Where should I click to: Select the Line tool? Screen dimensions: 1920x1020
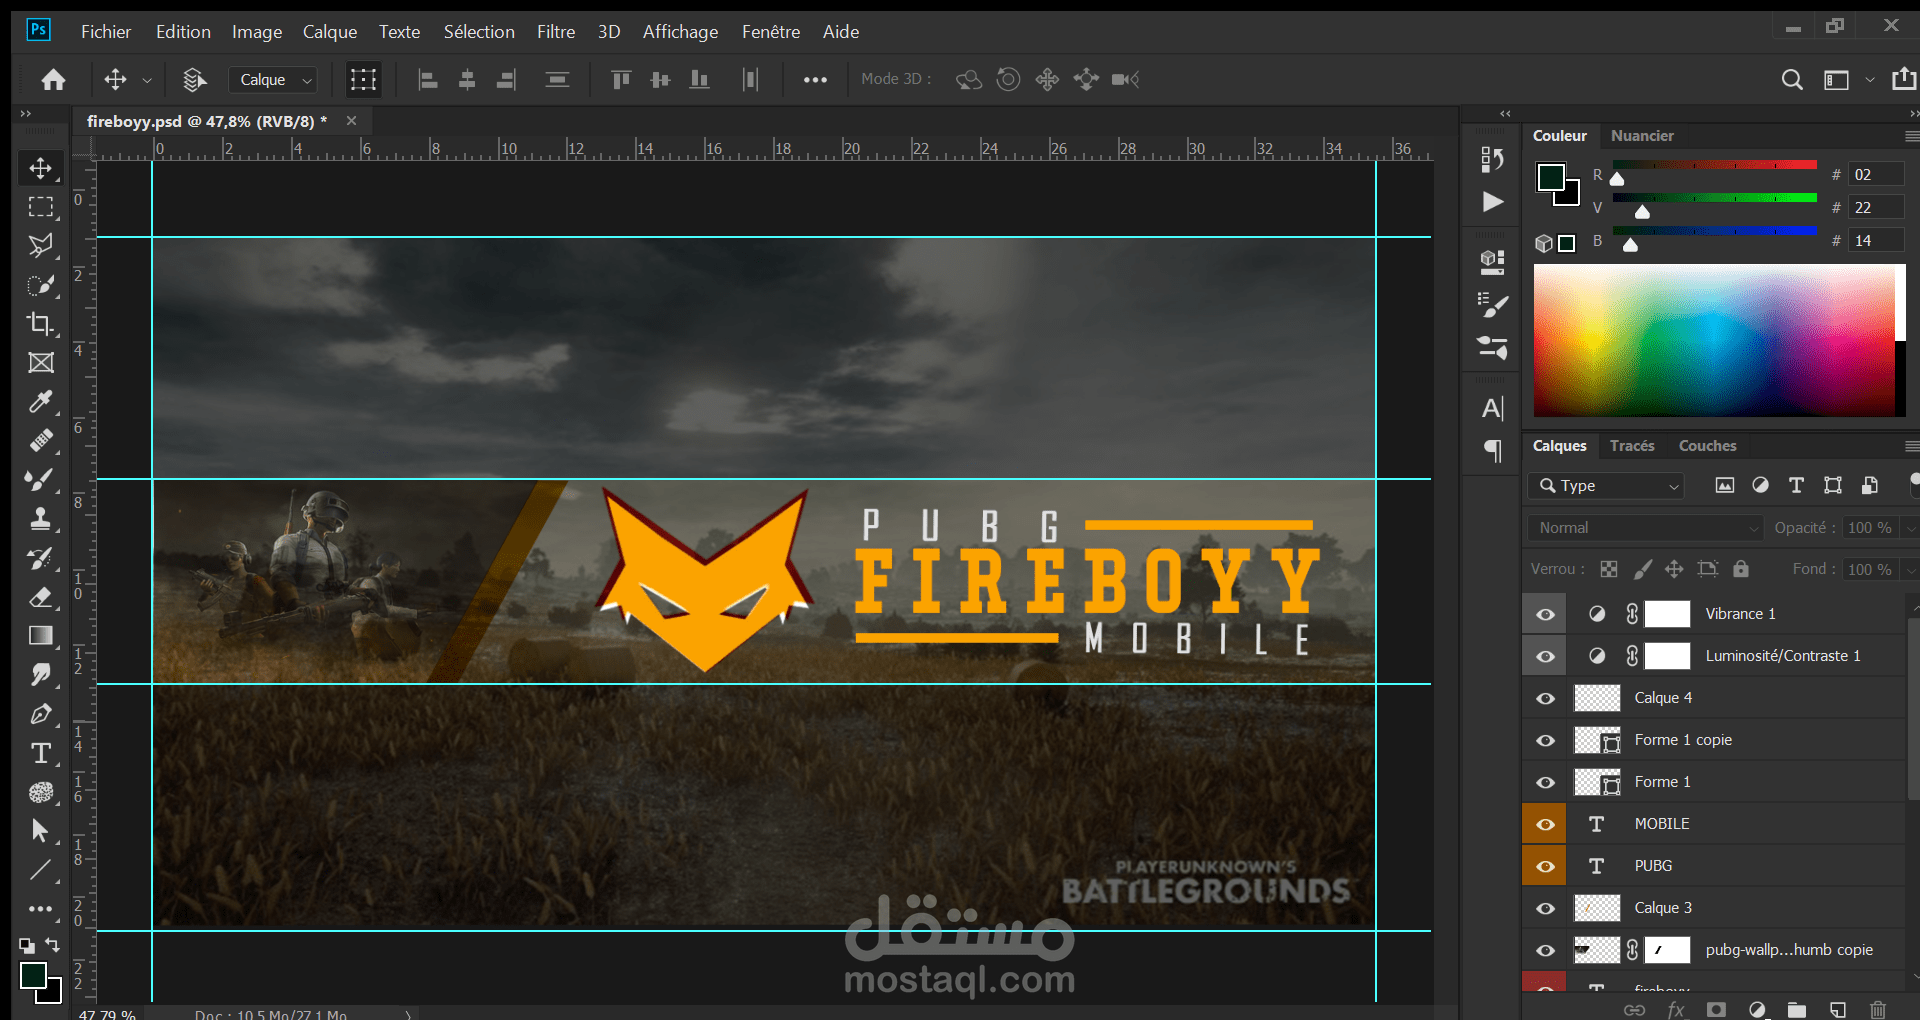(x=40, y=870)
